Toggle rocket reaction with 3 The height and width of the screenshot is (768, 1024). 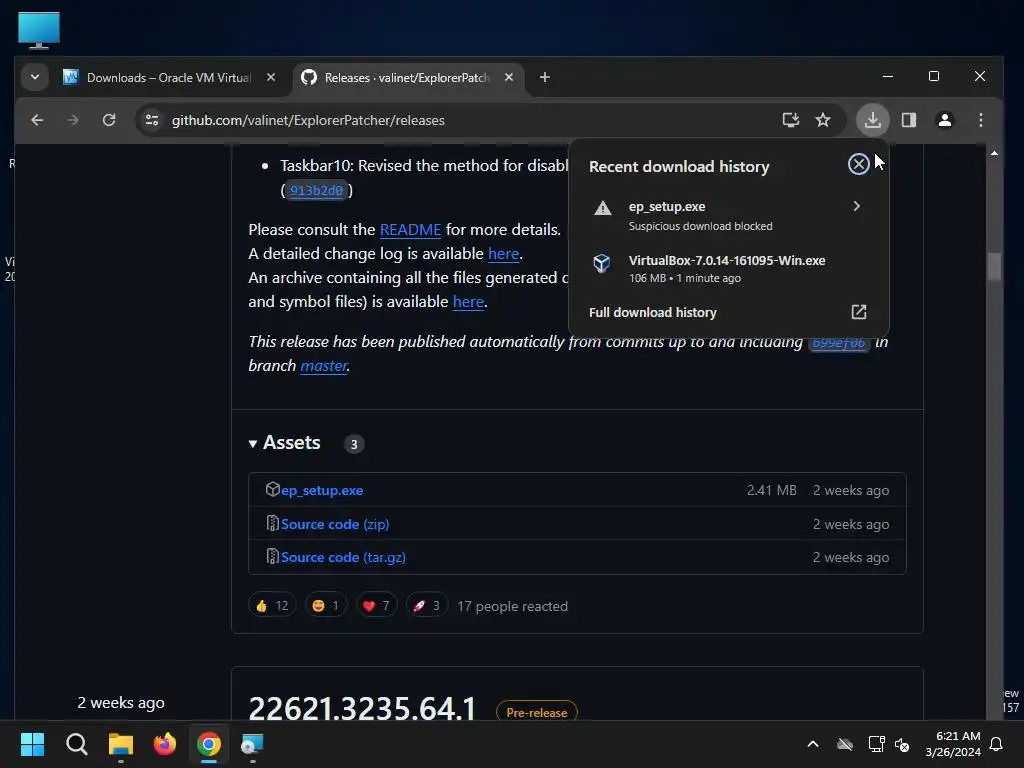click(426, 606)
